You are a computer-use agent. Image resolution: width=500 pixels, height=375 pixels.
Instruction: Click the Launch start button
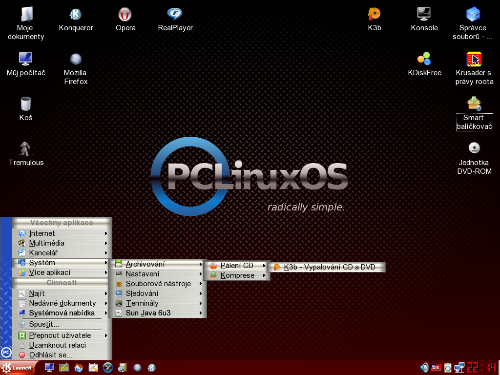[x=17, y=368]
